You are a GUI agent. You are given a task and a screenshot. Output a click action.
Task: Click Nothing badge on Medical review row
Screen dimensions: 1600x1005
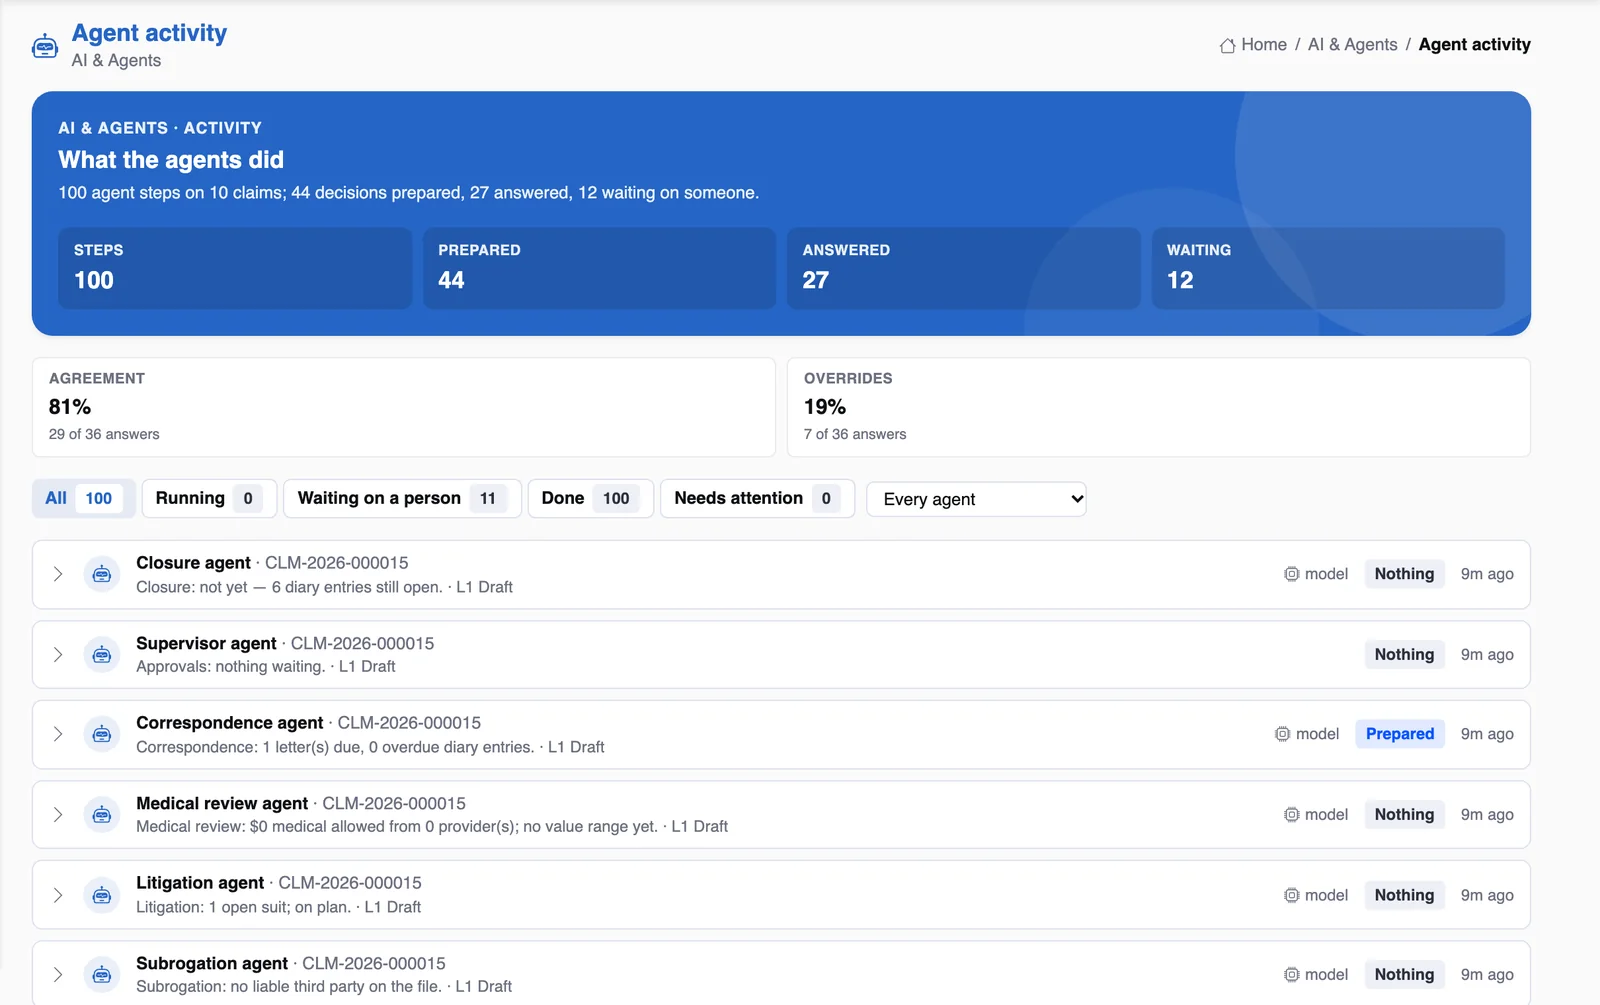(1404, 815)
